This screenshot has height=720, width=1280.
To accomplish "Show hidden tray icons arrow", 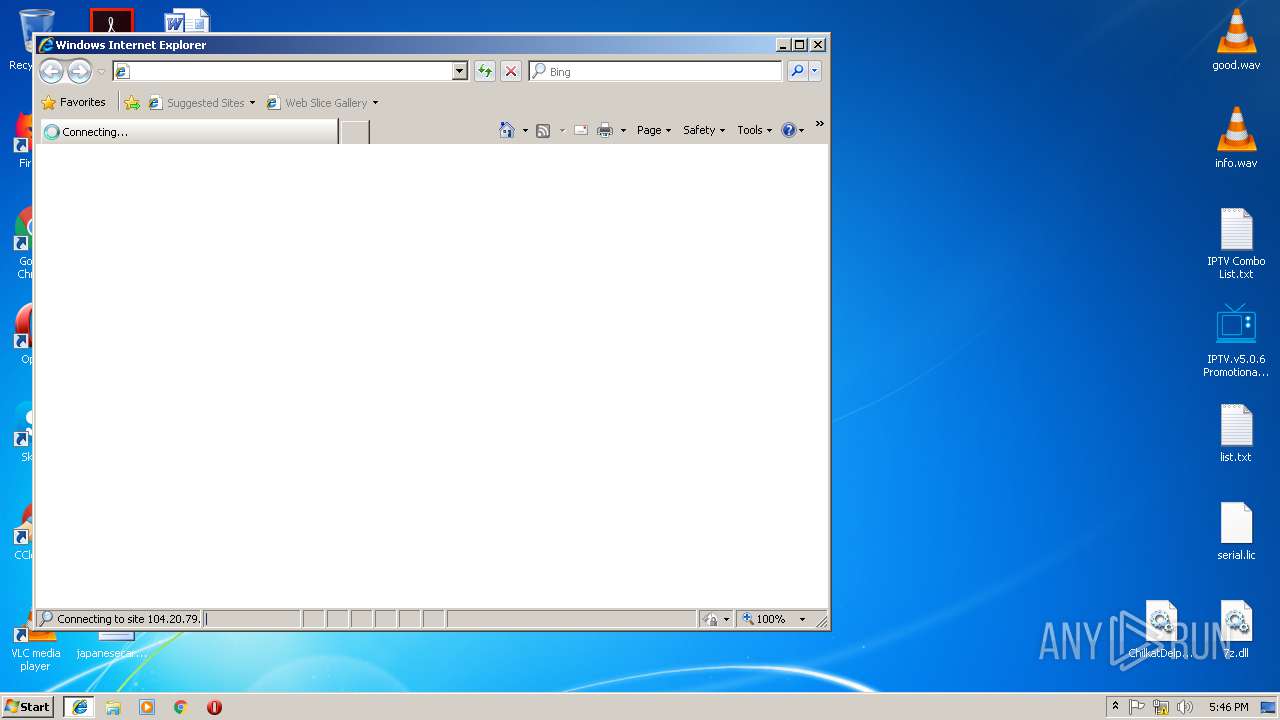I will (1115, 706).
